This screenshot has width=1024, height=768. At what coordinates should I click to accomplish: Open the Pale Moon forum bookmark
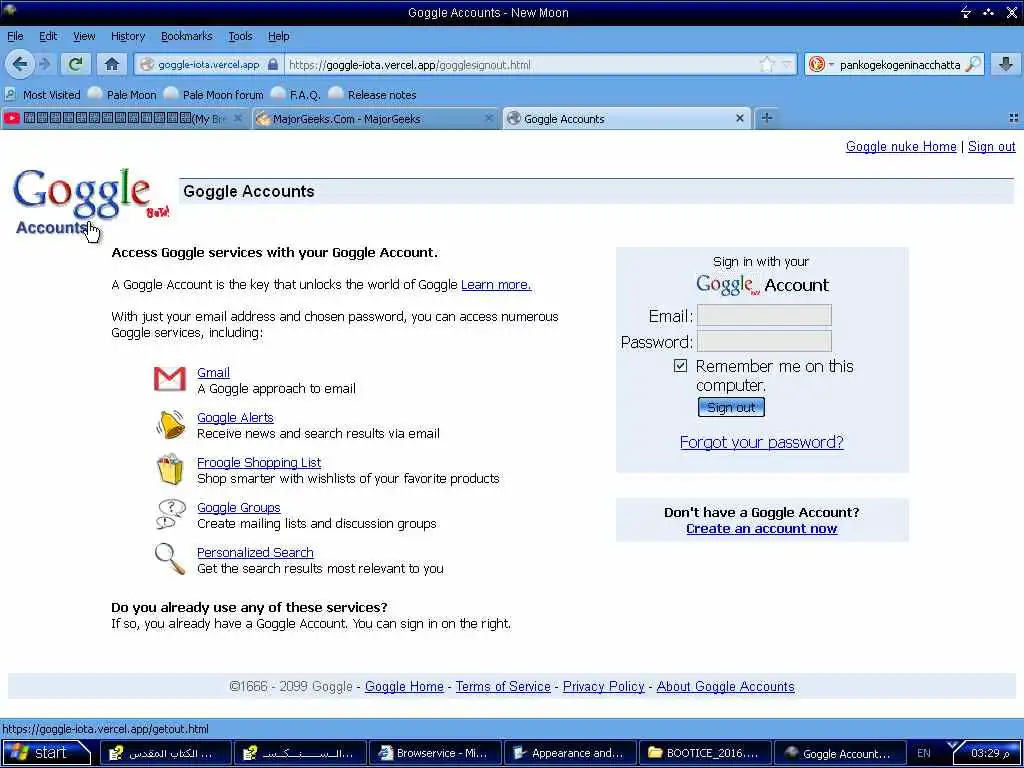point(214,95)
